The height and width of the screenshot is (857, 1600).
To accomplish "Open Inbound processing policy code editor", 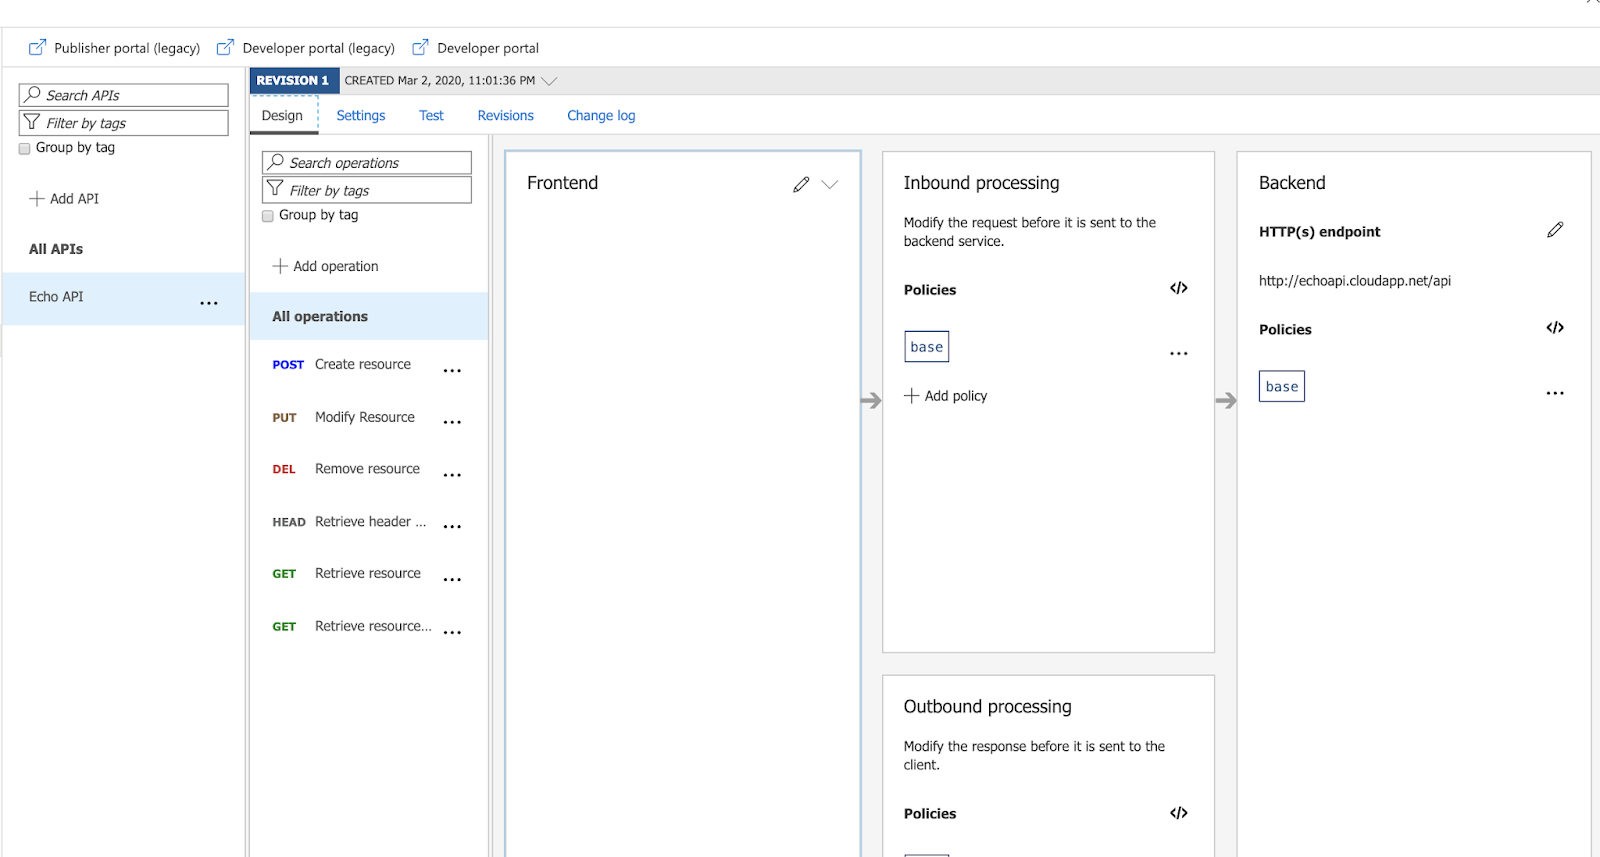I will pyautogui.click(x=1179, y=289).
